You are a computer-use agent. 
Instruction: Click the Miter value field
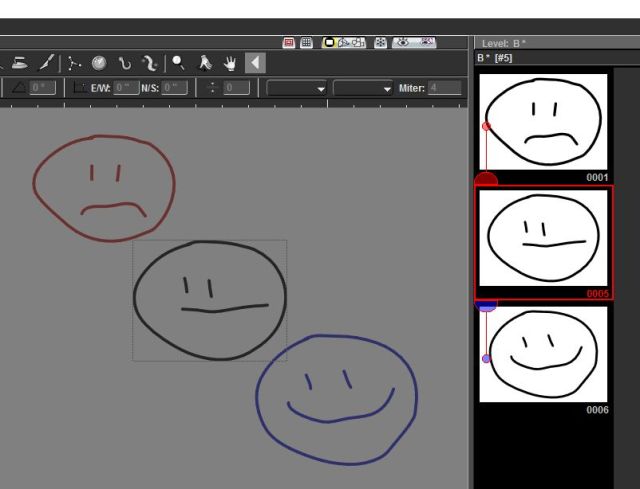point(445,88)
